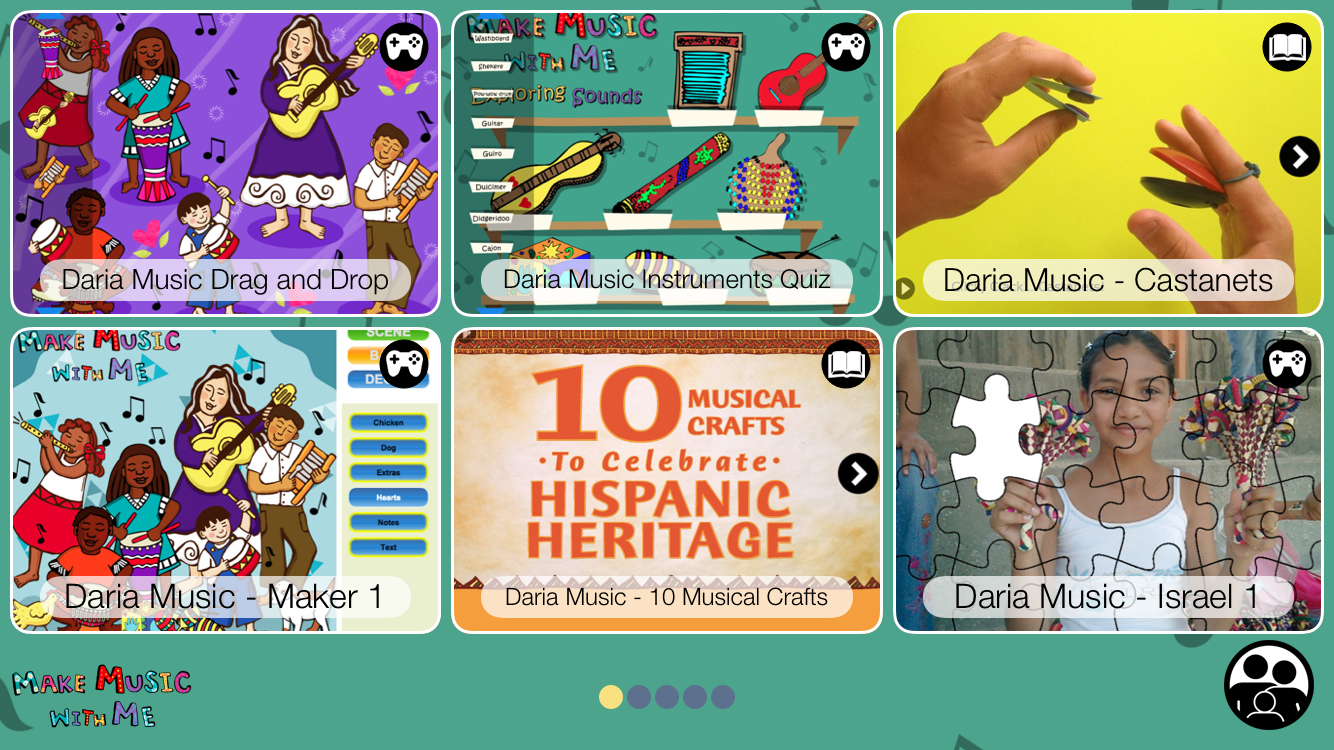
Task: Click gamepad icon on Instruments Quiz tile
Action: tap(846, 47)
